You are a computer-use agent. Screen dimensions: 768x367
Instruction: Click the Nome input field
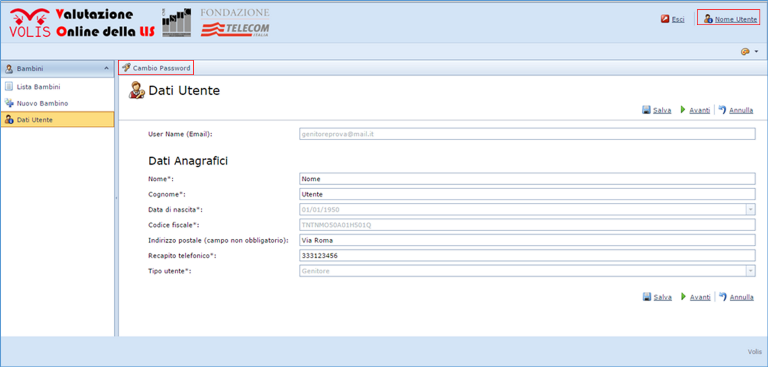(x=527, y=179)
